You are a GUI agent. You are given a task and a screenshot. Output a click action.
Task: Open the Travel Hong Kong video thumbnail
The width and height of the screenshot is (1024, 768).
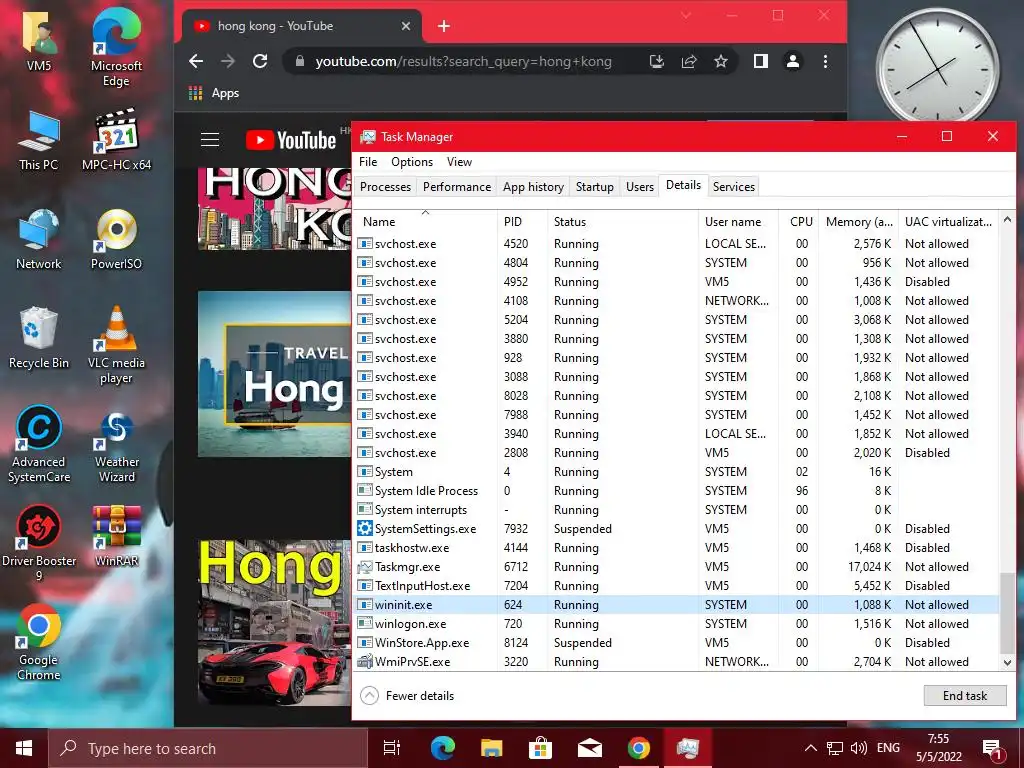point(274,374)
